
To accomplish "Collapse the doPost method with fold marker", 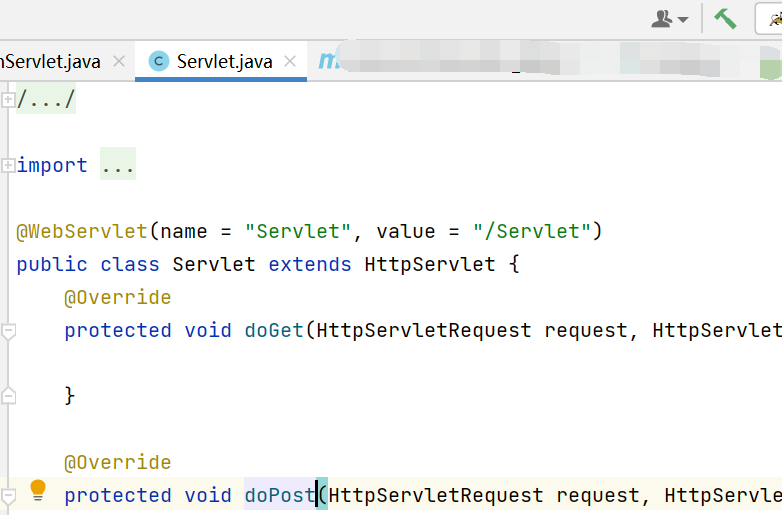I will [x=8, y=496].
